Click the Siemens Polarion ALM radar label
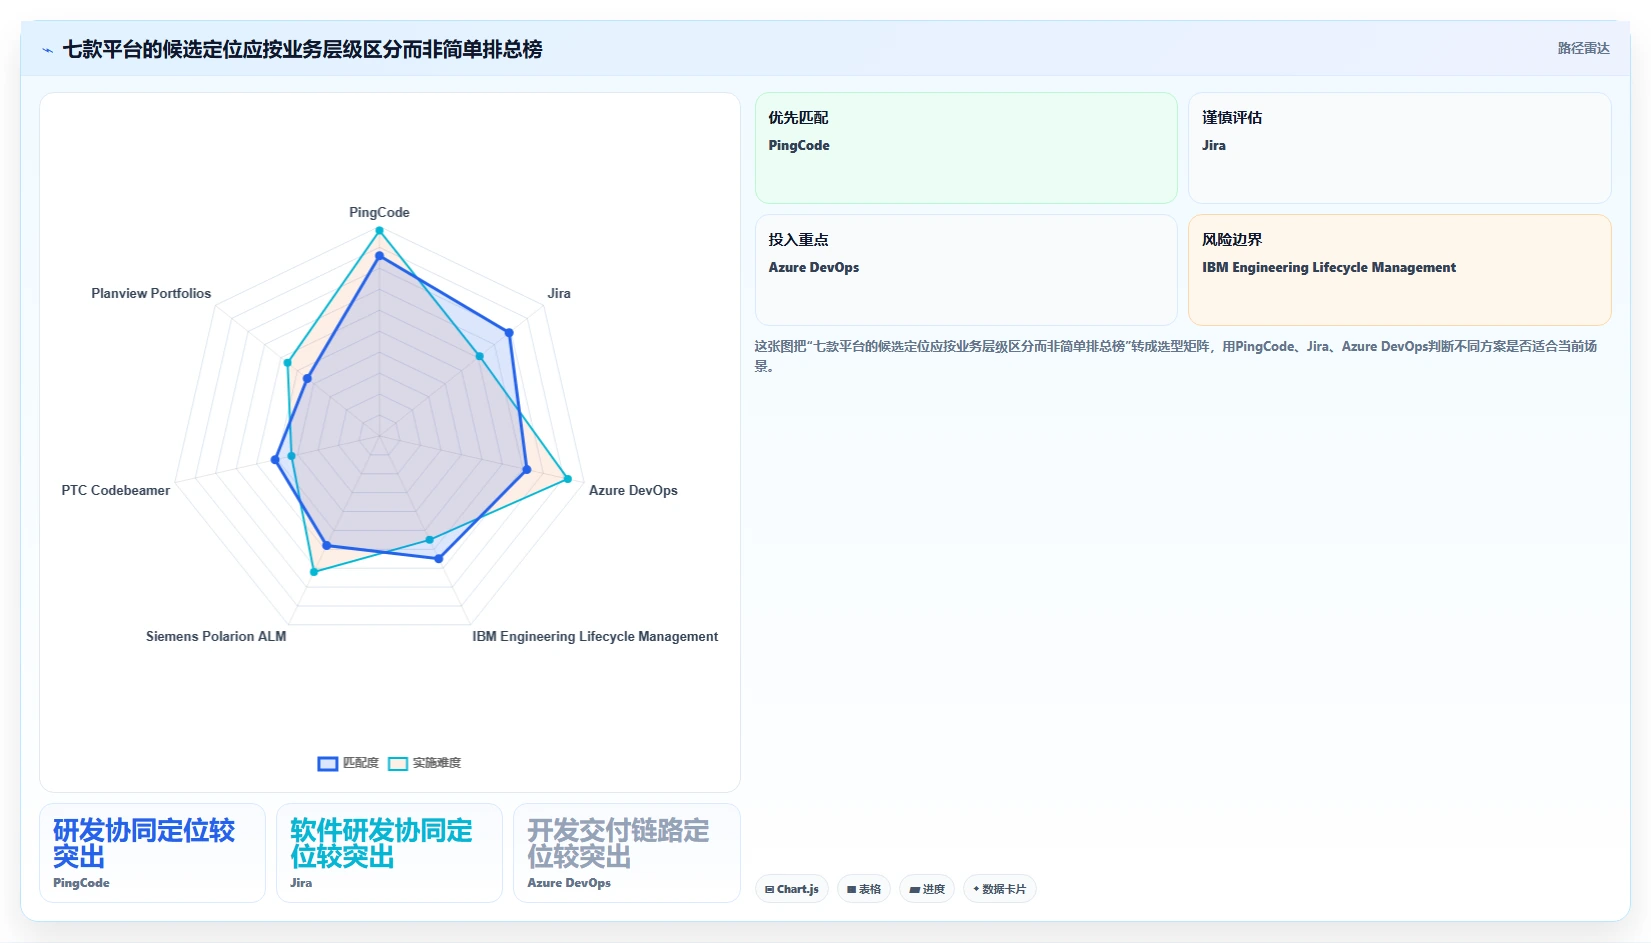 click(216, 636)
